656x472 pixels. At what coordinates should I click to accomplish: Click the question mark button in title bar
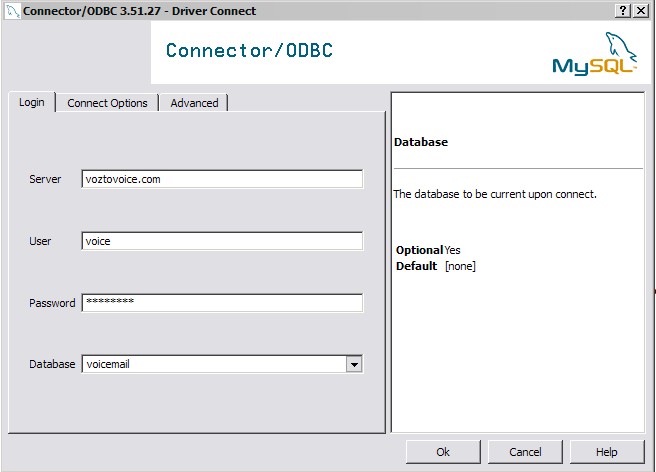[623, 10]
